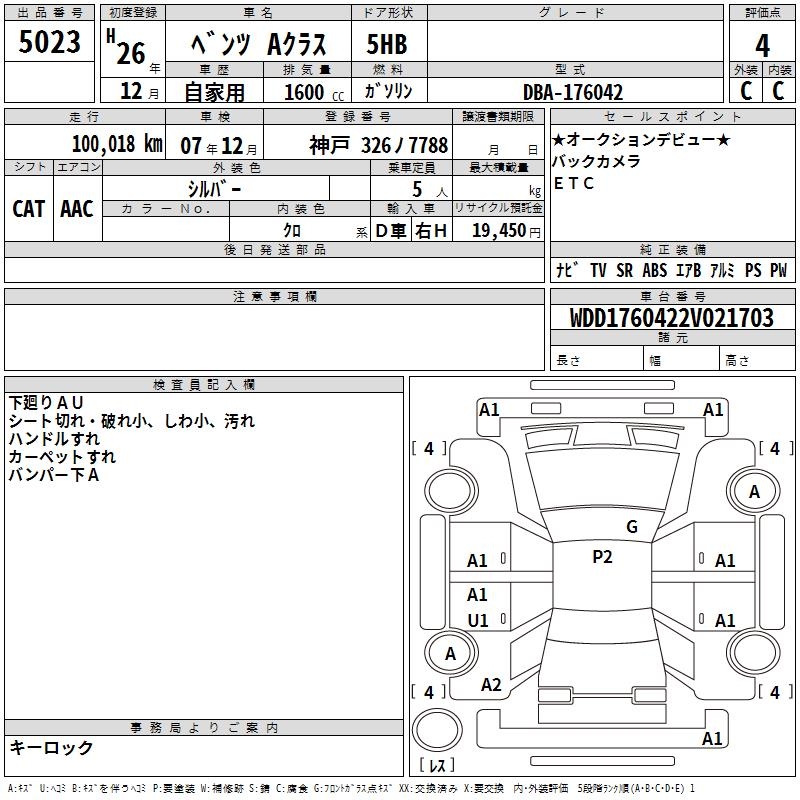This screenshot has height=800, width=800.
Task: Click the CAT shift type cell
Action: 29,208
